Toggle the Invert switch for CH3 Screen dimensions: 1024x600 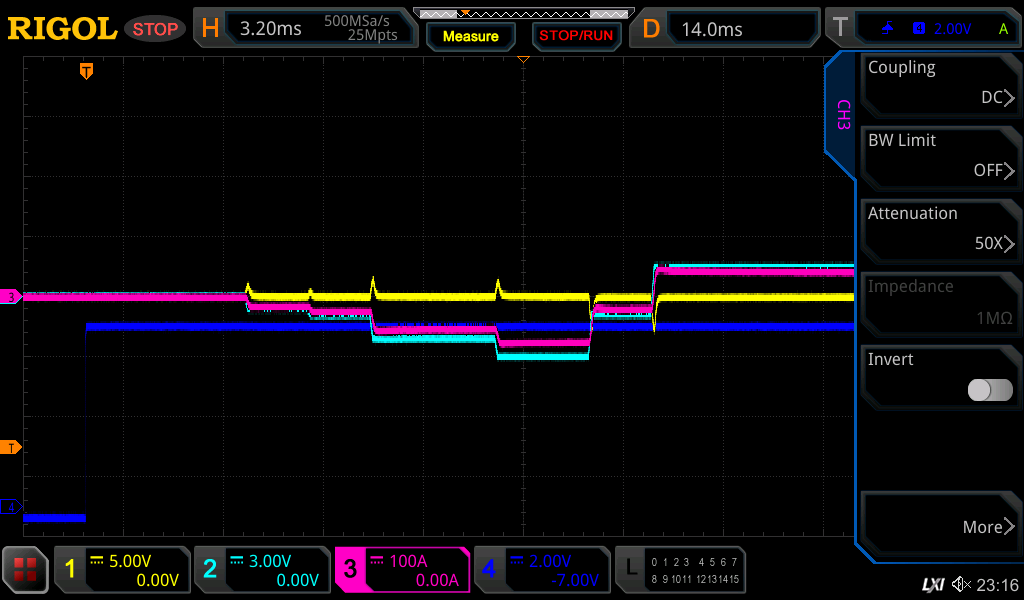tap(990, 390)
